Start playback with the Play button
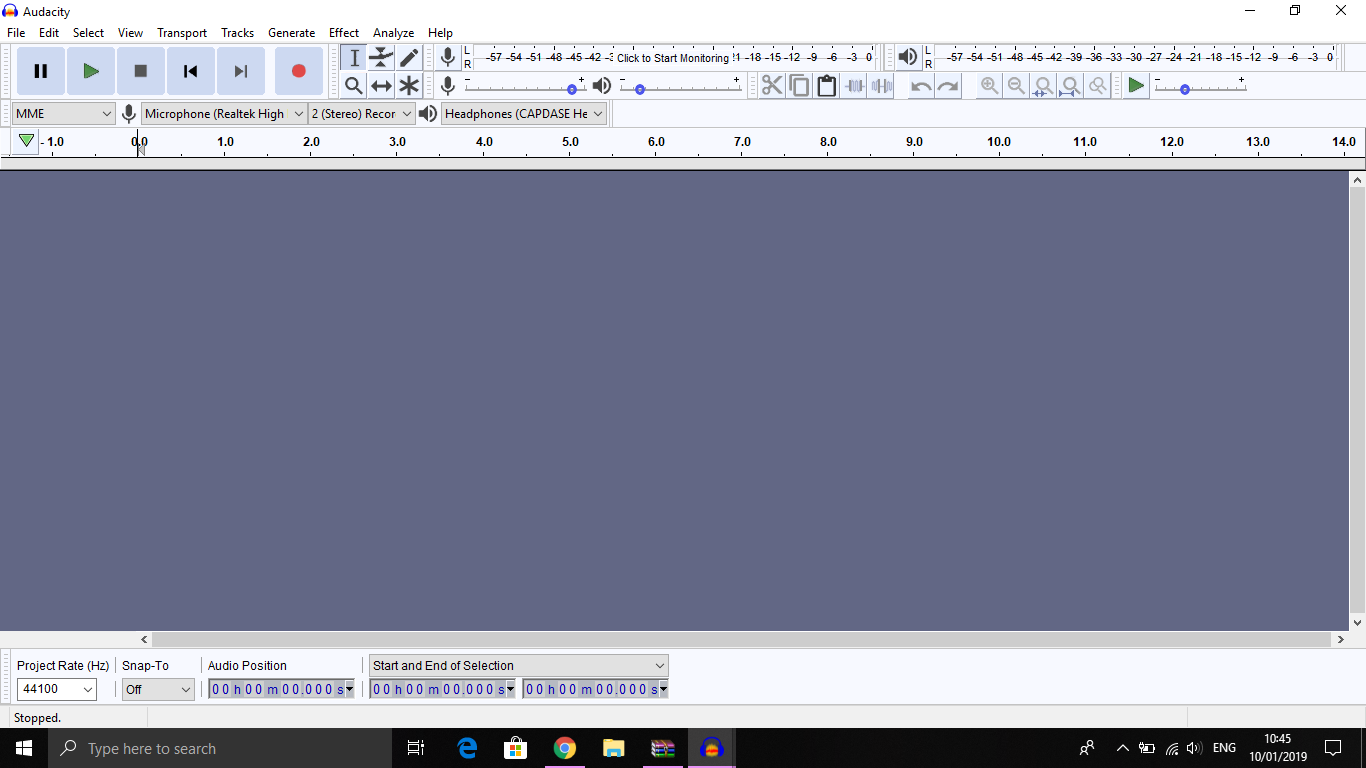 tap(91, 71)
